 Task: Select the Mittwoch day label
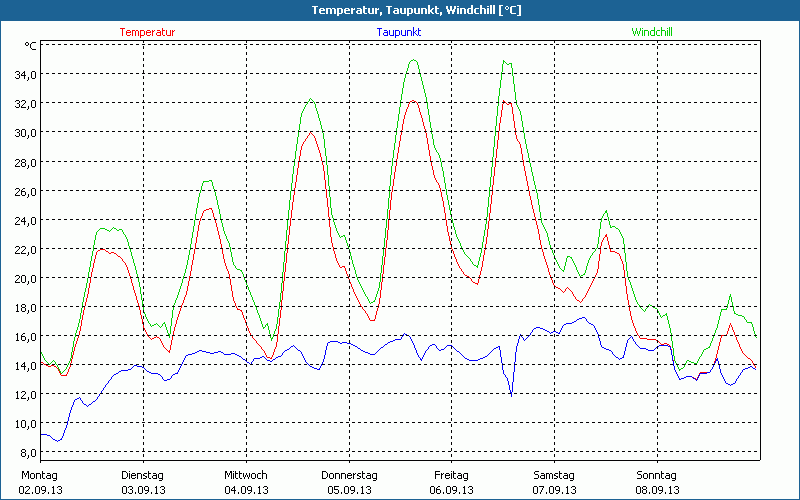(245, 475)
